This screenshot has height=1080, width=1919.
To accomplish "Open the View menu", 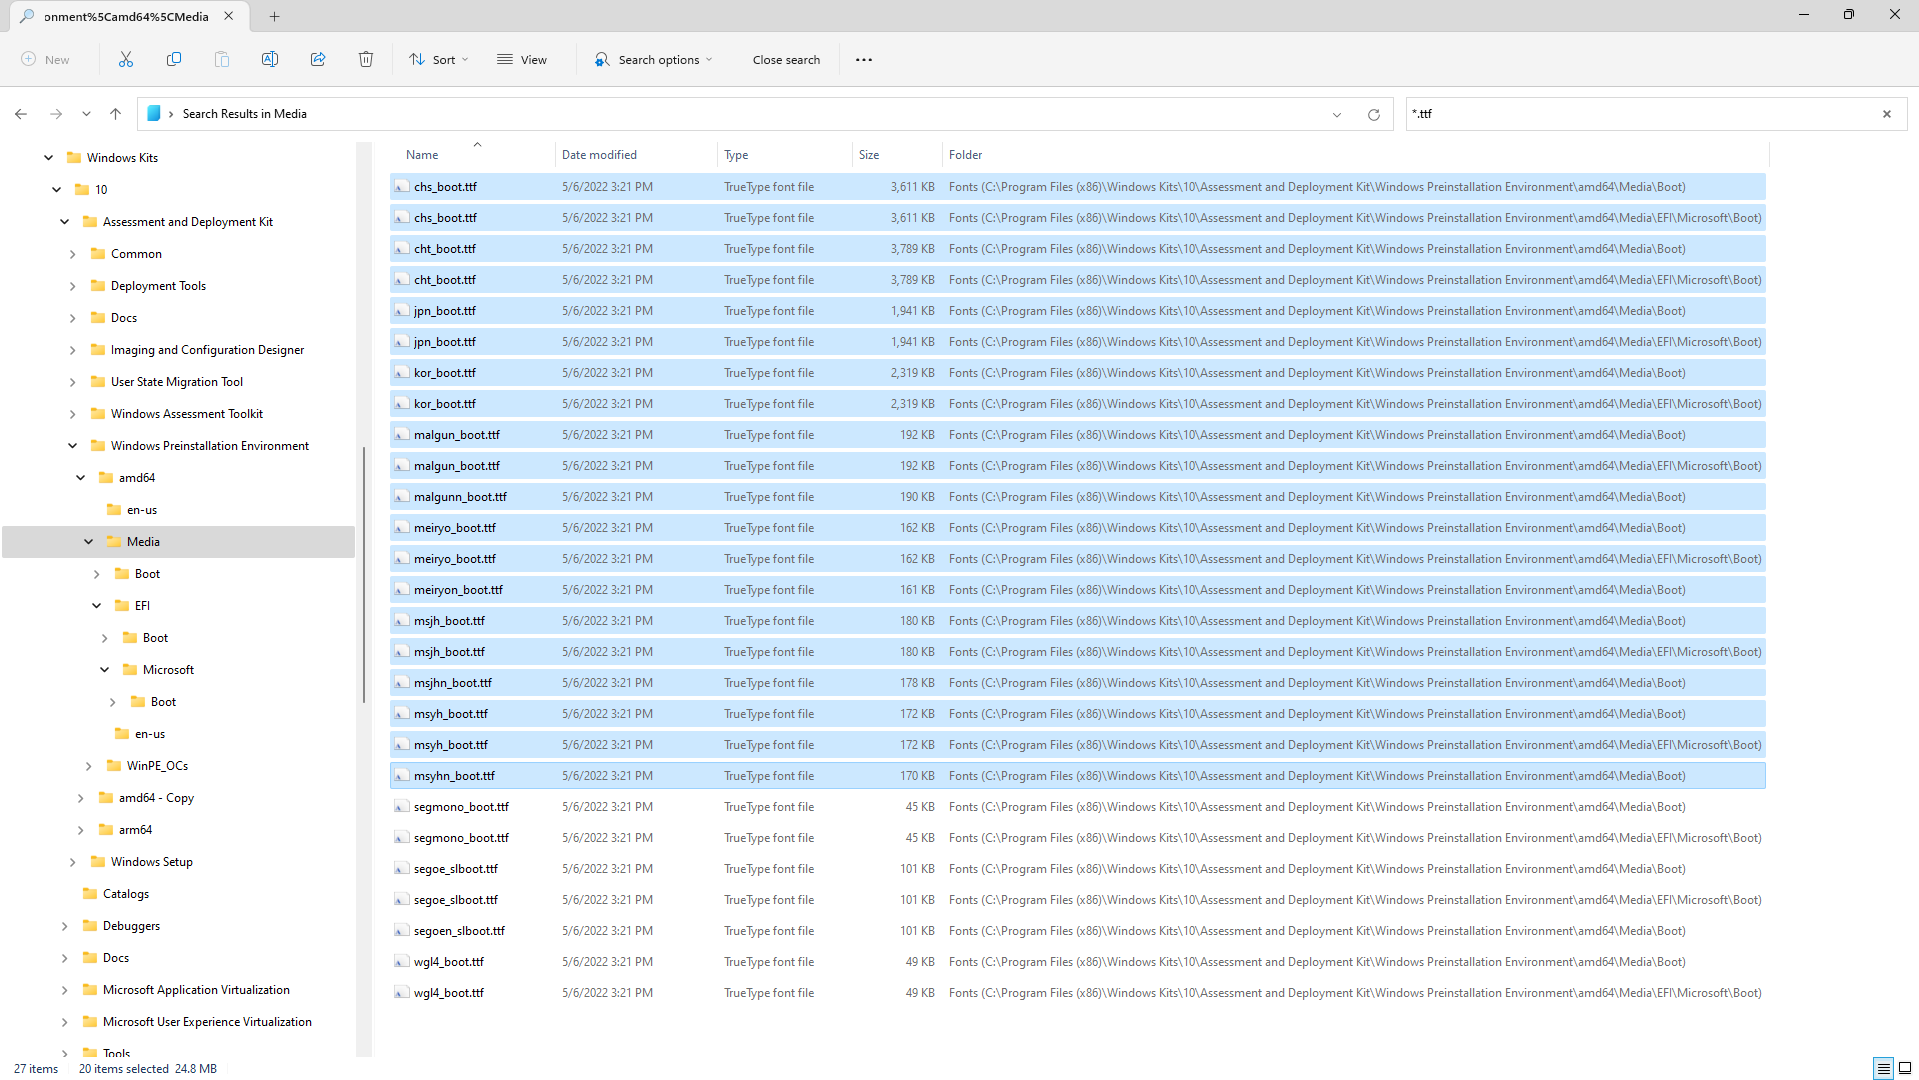I will click(522, 60).
